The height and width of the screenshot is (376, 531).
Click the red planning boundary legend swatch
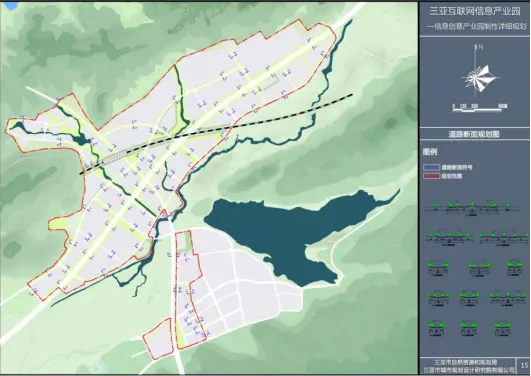[x=431, y=176]
